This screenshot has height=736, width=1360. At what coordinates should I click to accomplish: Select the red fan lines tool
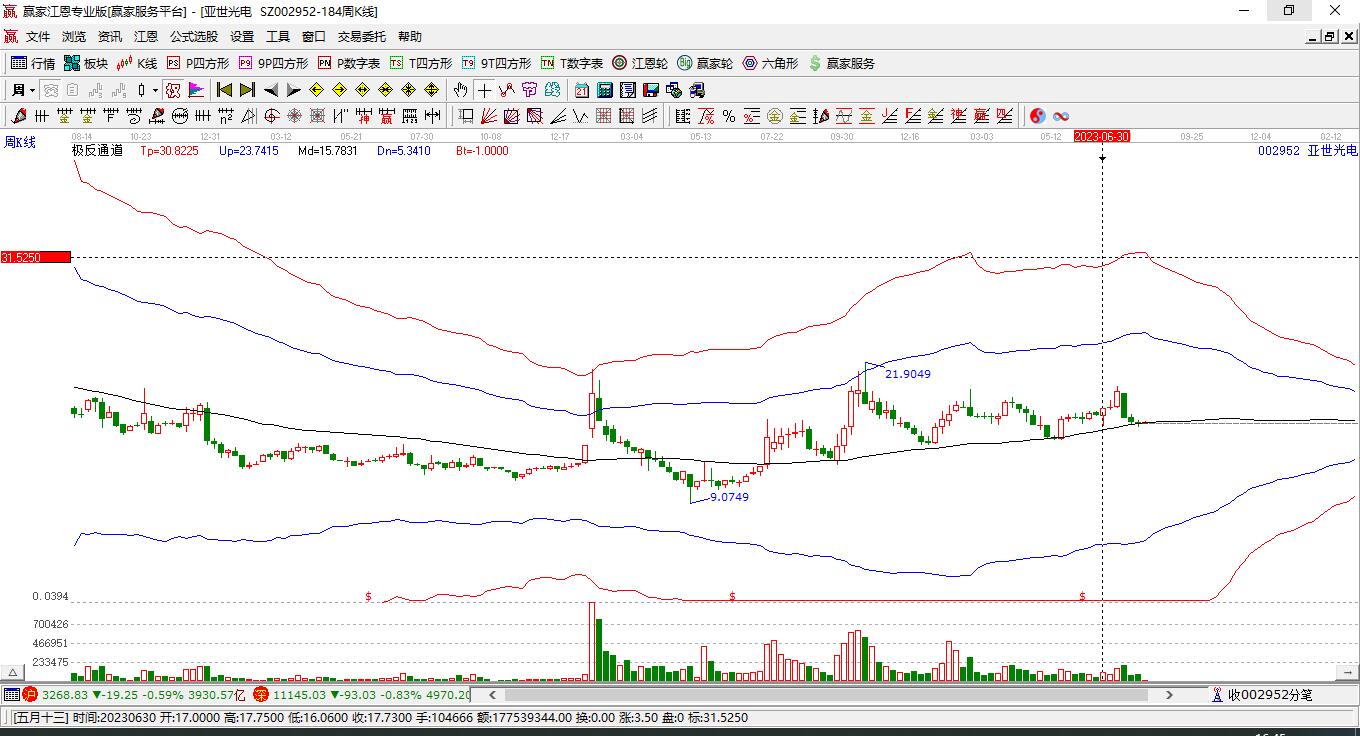pos(489,116)
